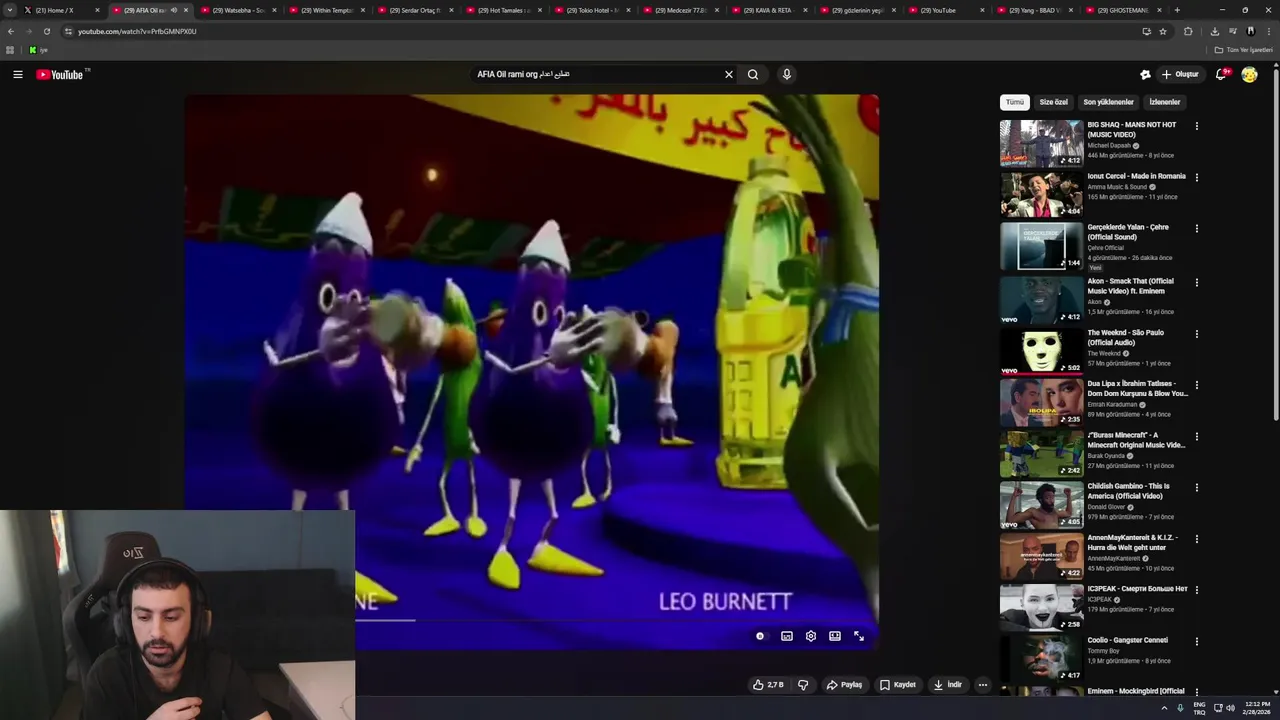
Task: Open YouTube notifications bell
Action: (1221, 74)
